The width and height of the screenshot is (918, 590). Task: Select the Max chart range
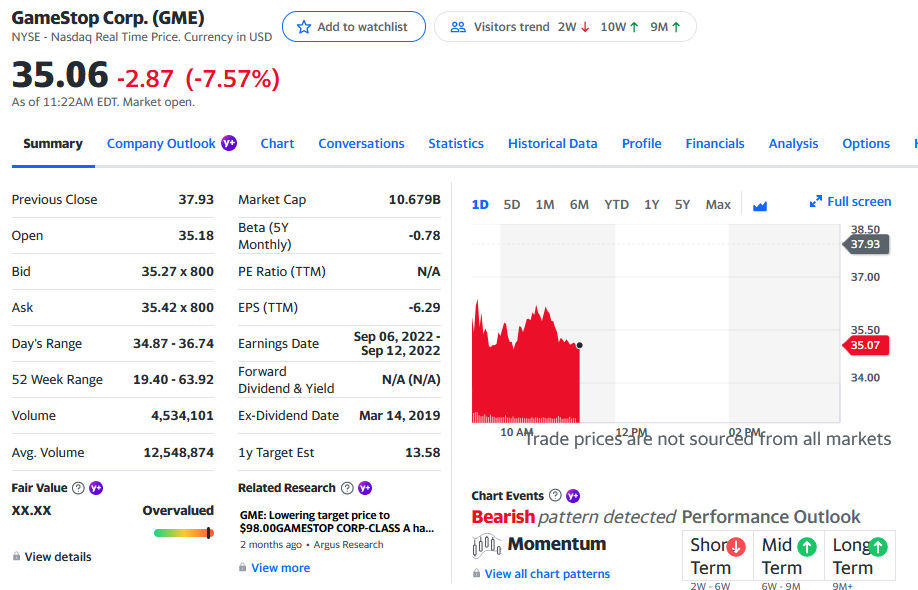click(x=718, y=204)
